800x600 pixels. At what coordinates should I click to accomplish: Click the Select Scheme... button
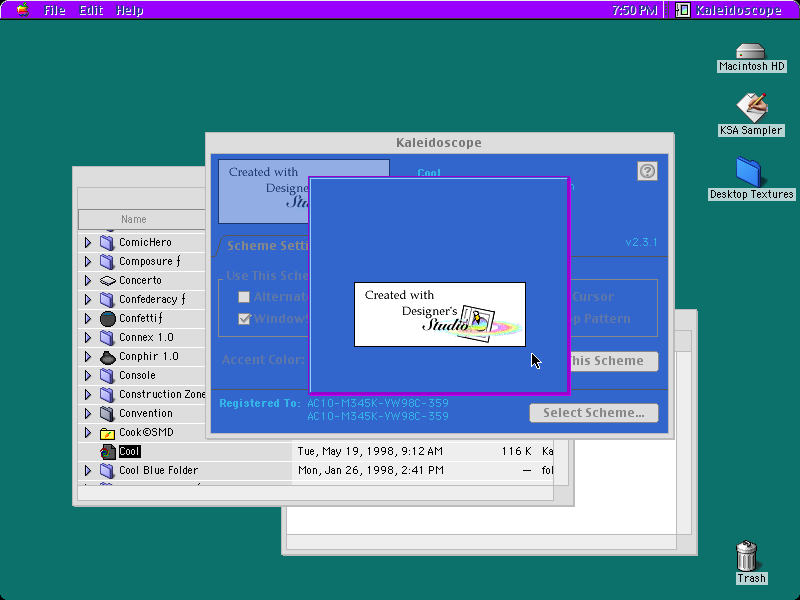pos(594,413)
